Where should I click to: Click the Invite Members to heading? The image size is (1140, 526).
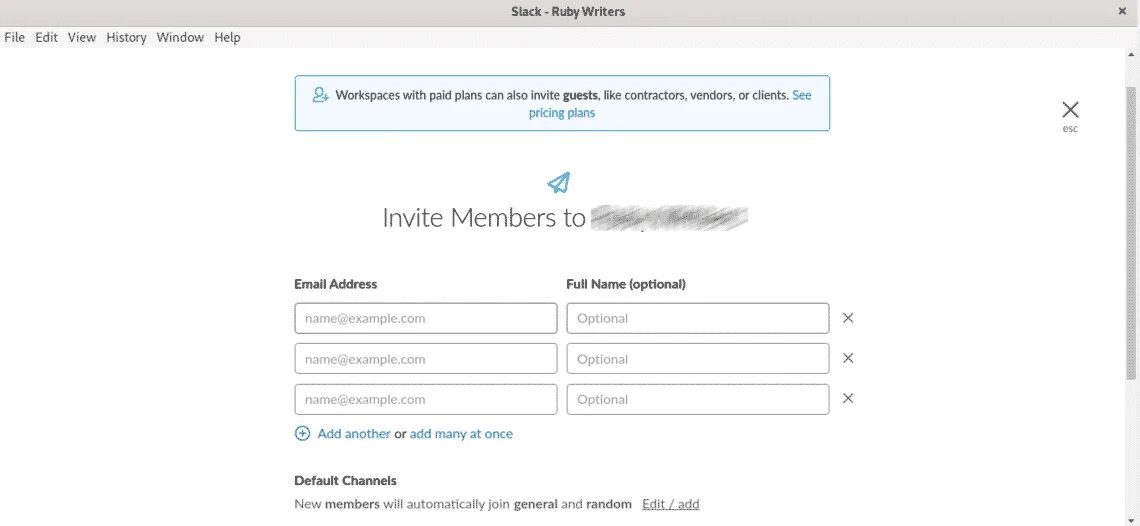click(483, 218)
